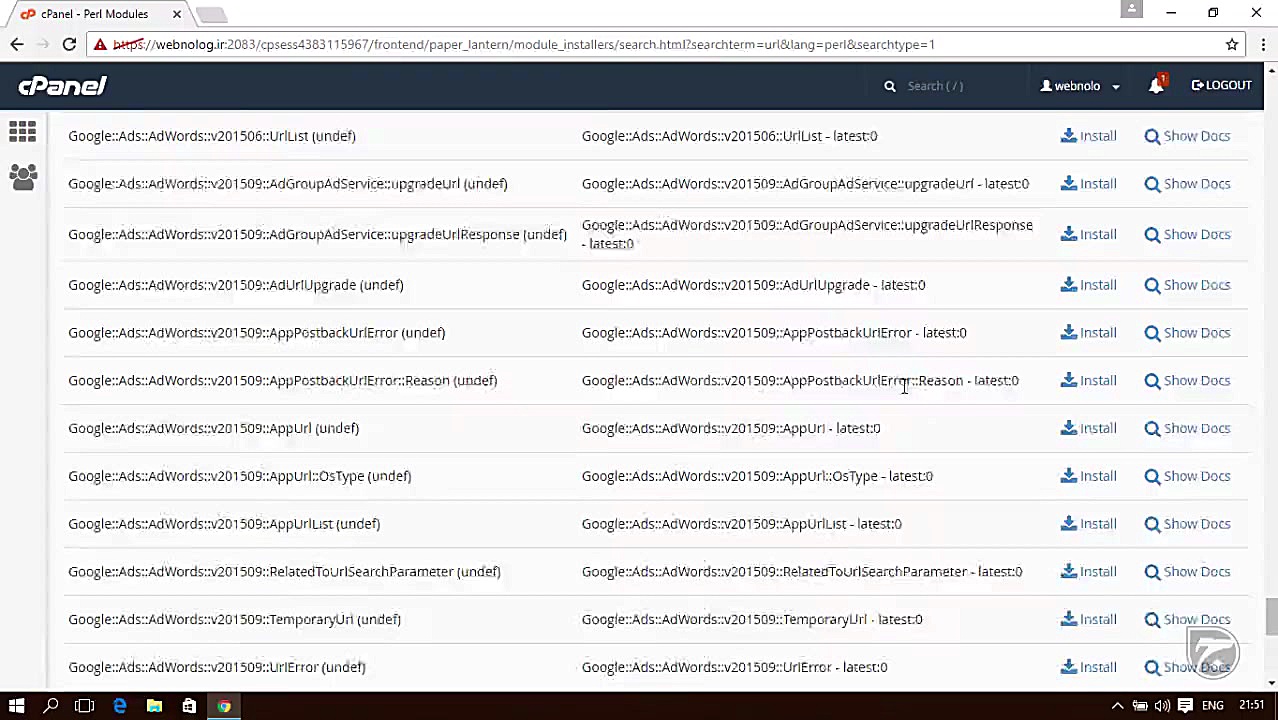Open the notifications bell icon
The height and width of the screenshot is (720, 1278).
pos(1156,86)
